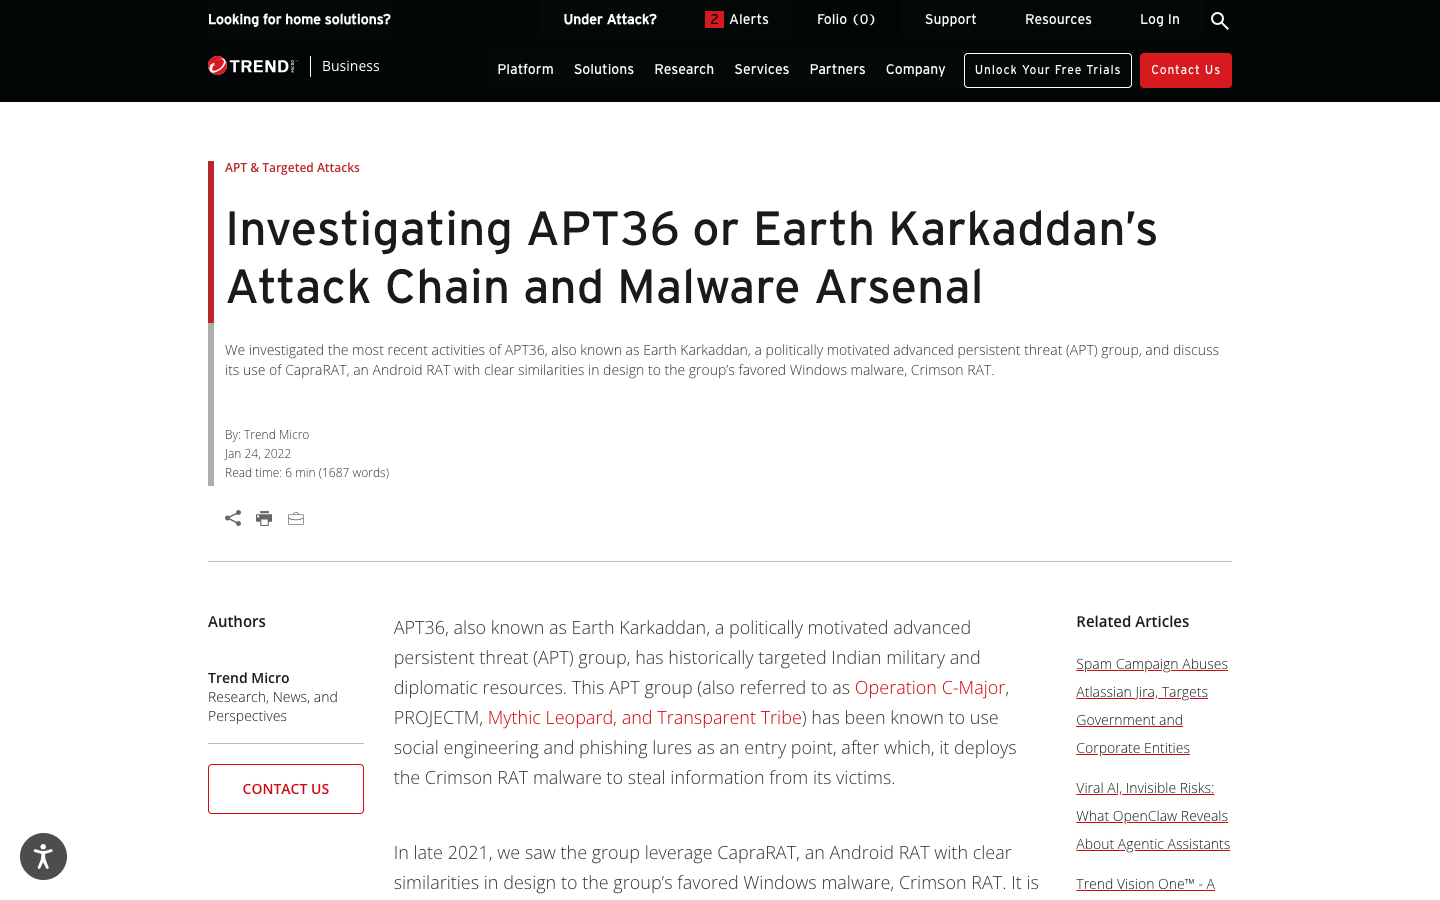This screenshot has height=900, width=1440.
Task: Click the share icon below the article date
Action: 233,518
